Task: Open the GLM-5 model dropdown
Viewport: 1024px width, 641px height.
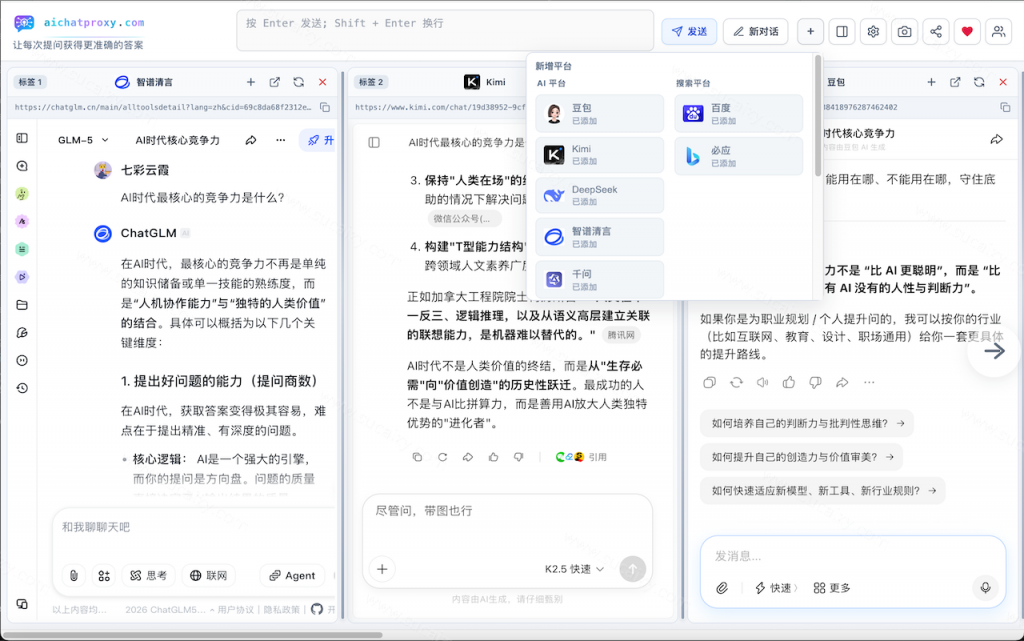Action: click(x=83, y=140)
